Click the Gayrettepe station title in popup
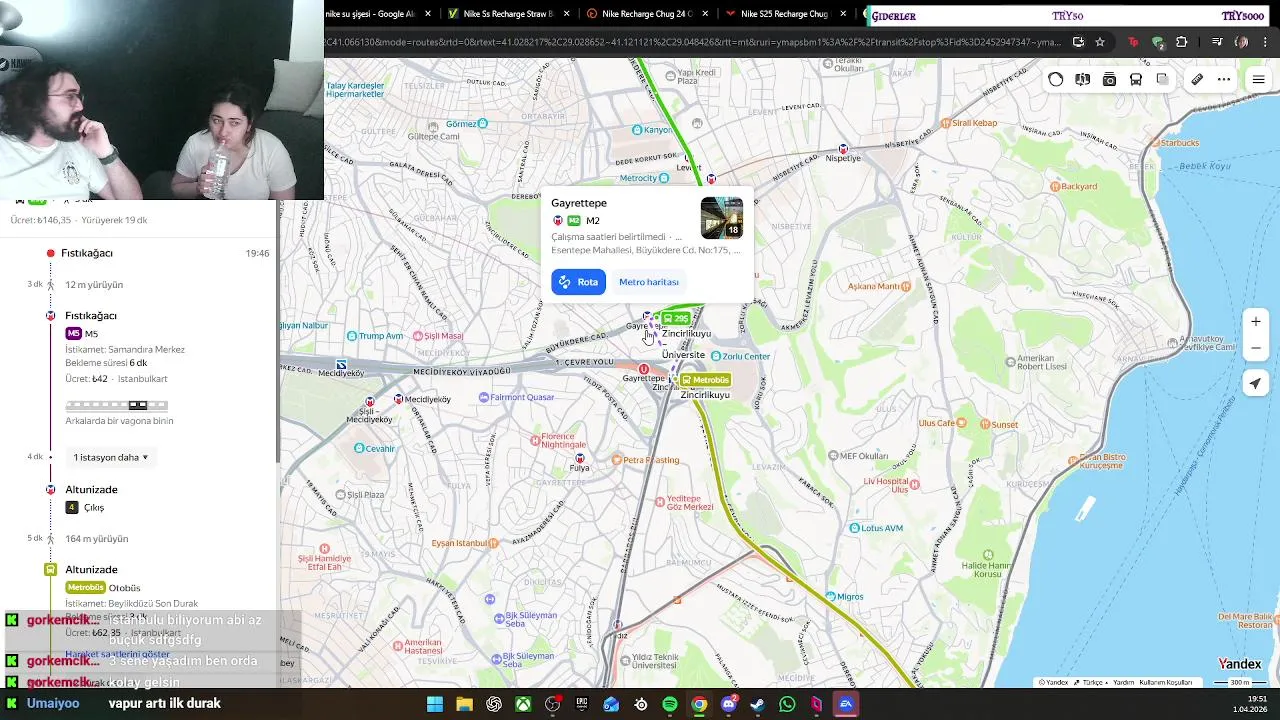The width and height of the screenshot is (1280, 720). pos(579,203)
